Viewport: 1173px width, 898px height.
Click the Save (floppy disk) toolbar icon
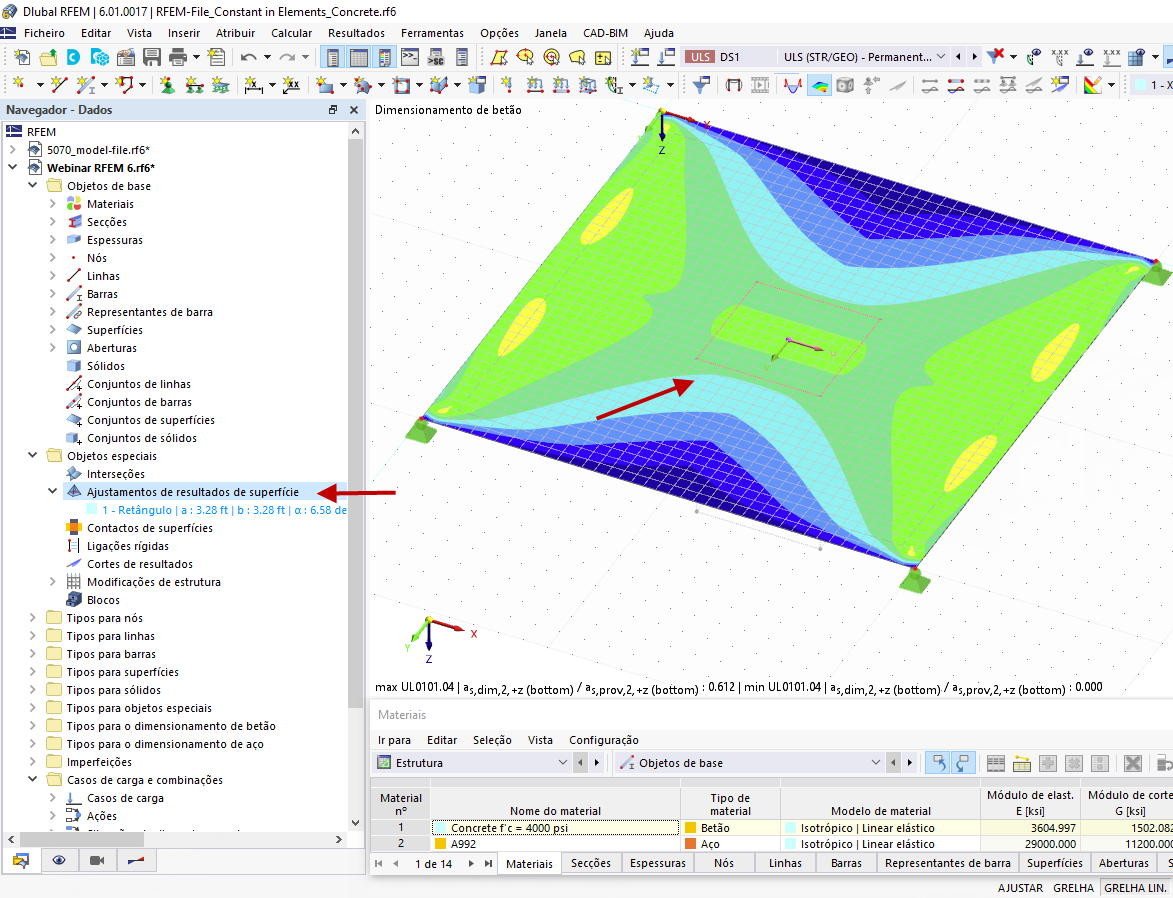pos(152,57)
